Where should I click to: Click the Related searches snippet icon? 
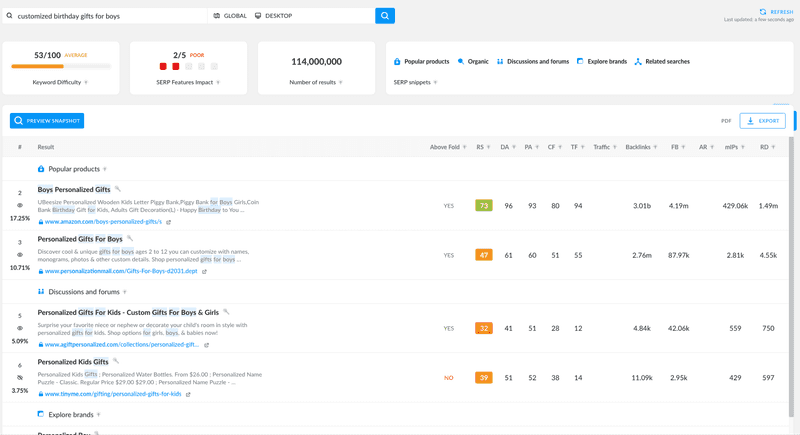638,61
